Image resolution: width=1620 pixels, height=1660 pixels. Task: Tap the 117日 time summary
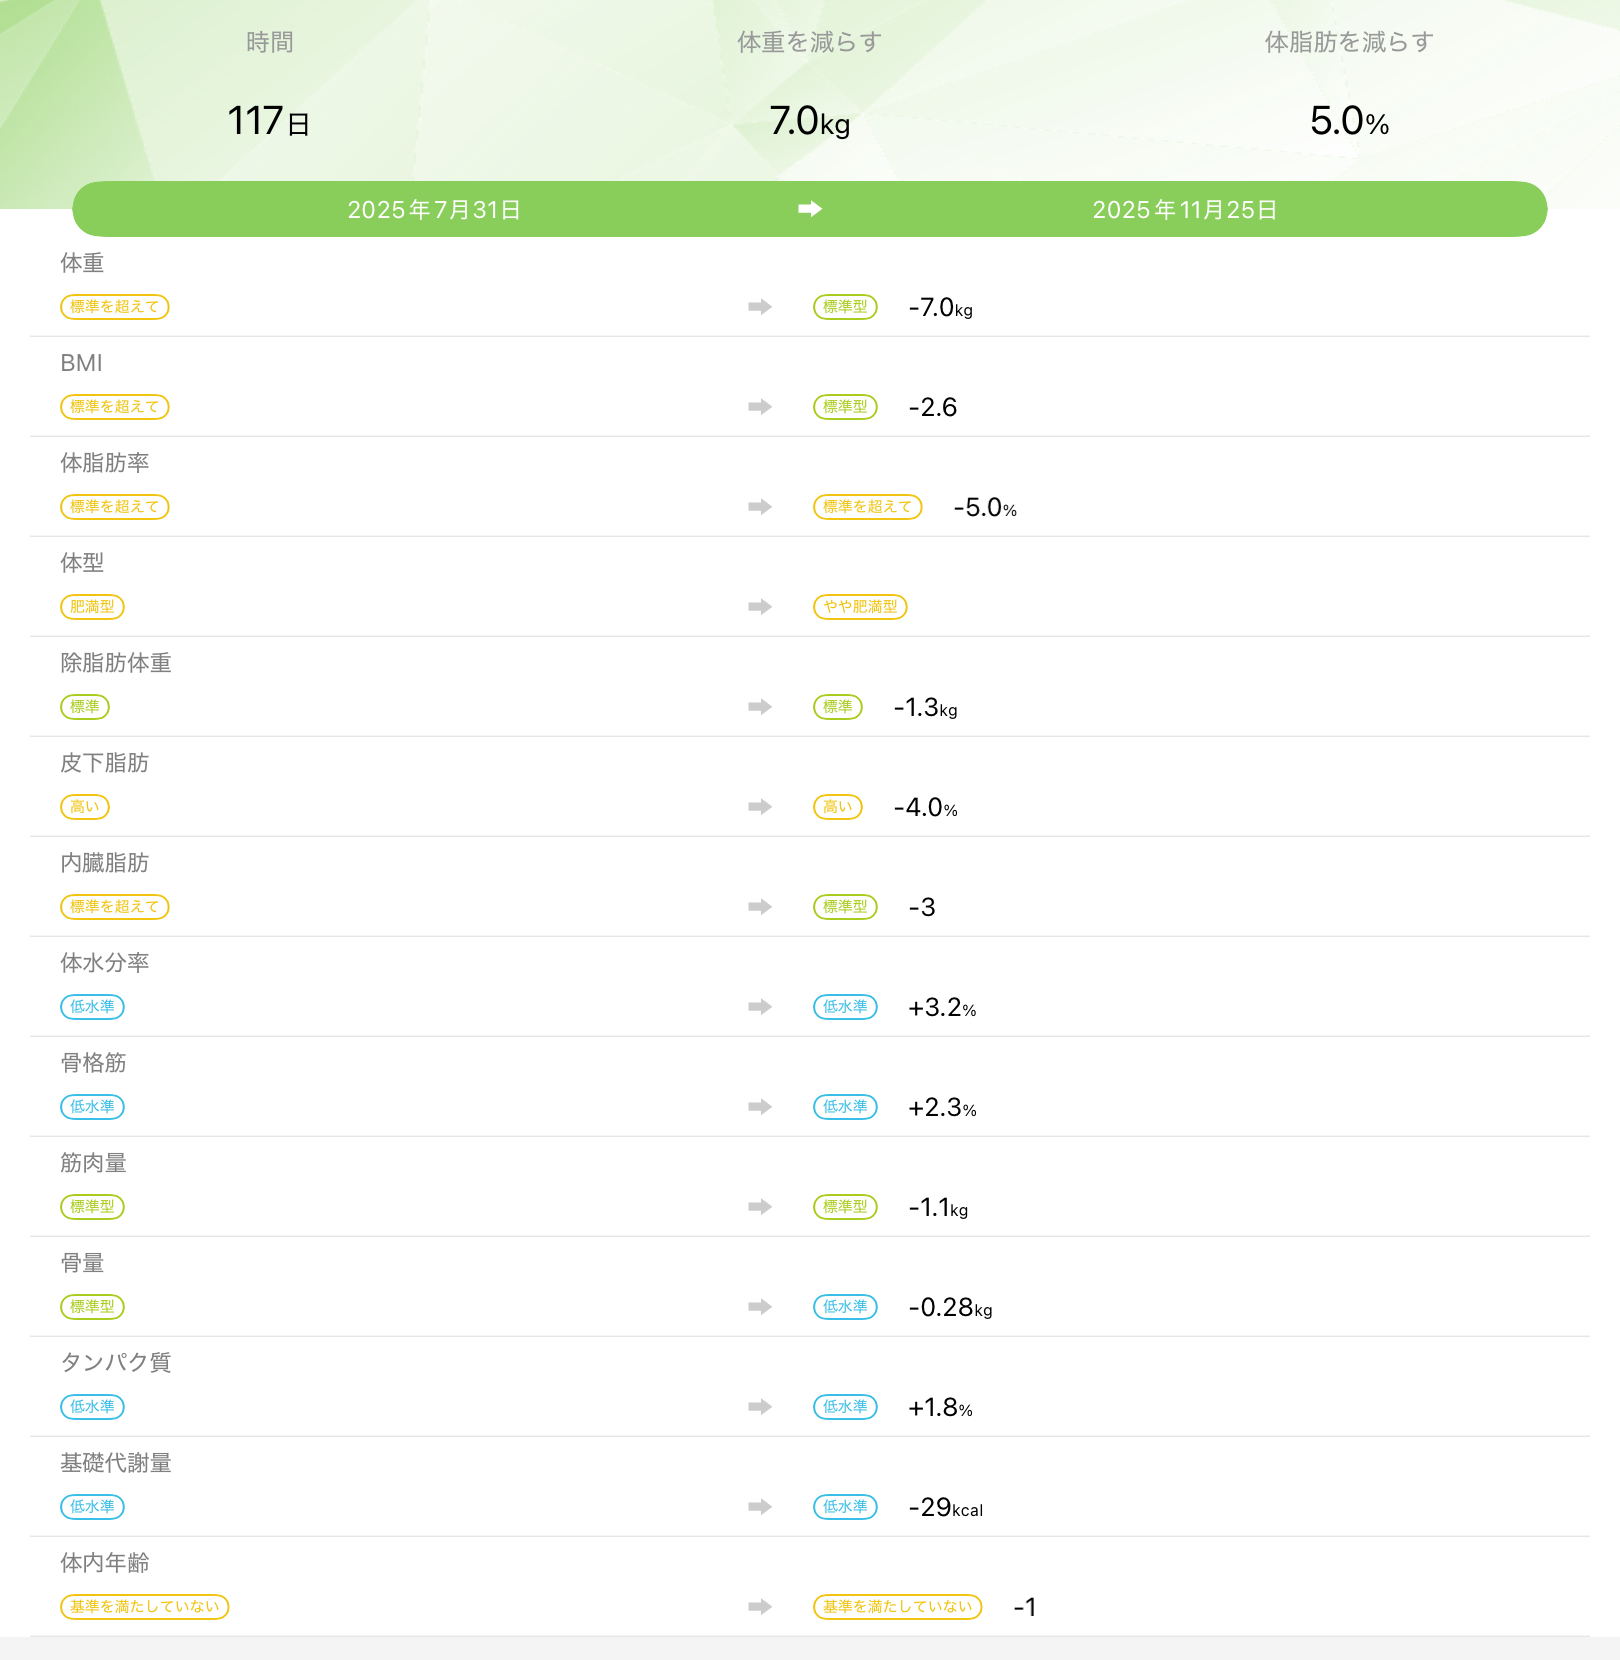(x=268, y=121)
